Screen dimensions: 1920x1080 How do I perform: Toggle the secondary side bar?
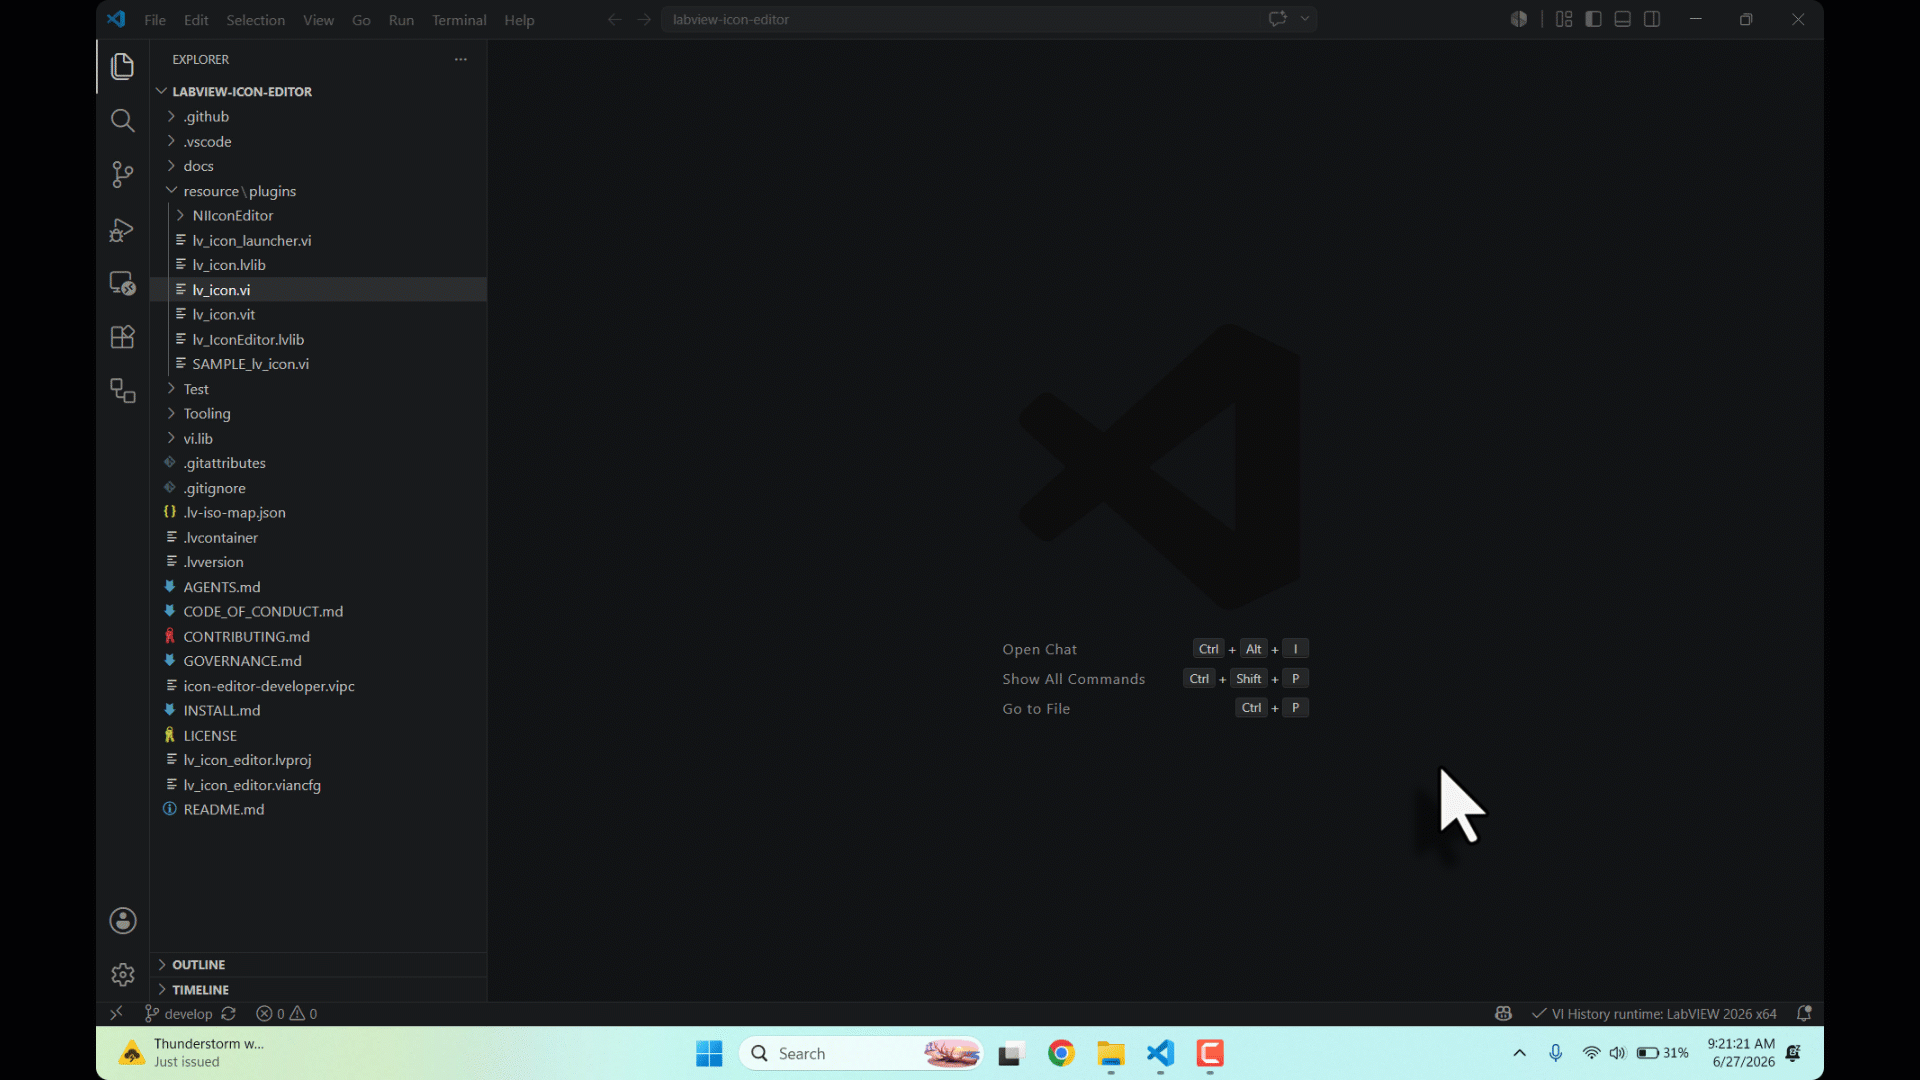click(1652, 19)
